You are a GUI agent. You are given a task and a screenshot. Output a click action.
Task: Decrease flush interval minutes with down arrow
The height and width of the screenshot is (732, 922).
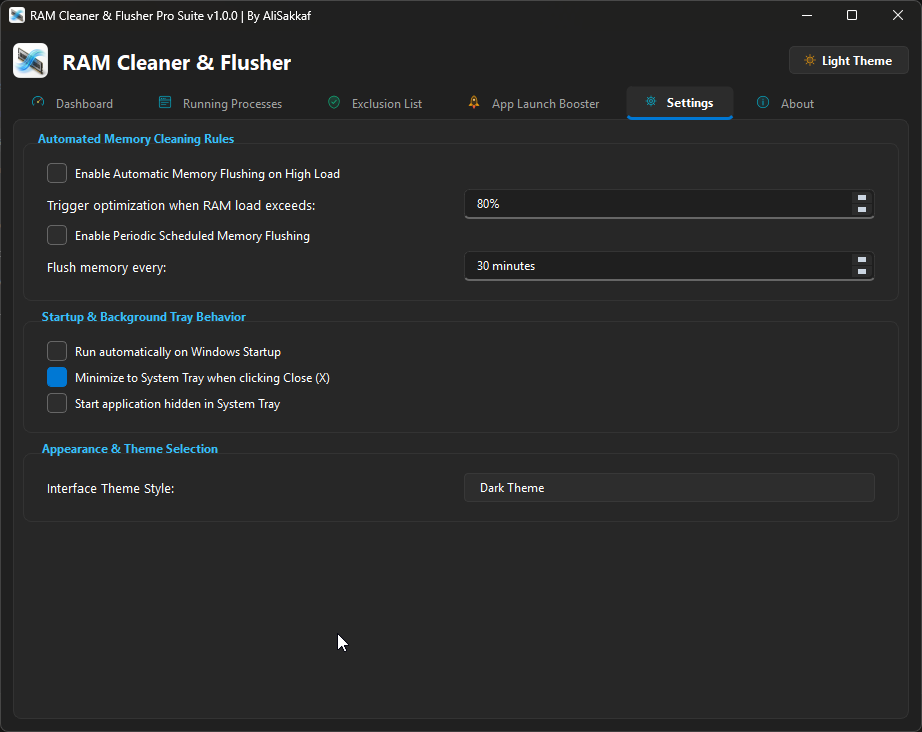click(x=861, y=272)
